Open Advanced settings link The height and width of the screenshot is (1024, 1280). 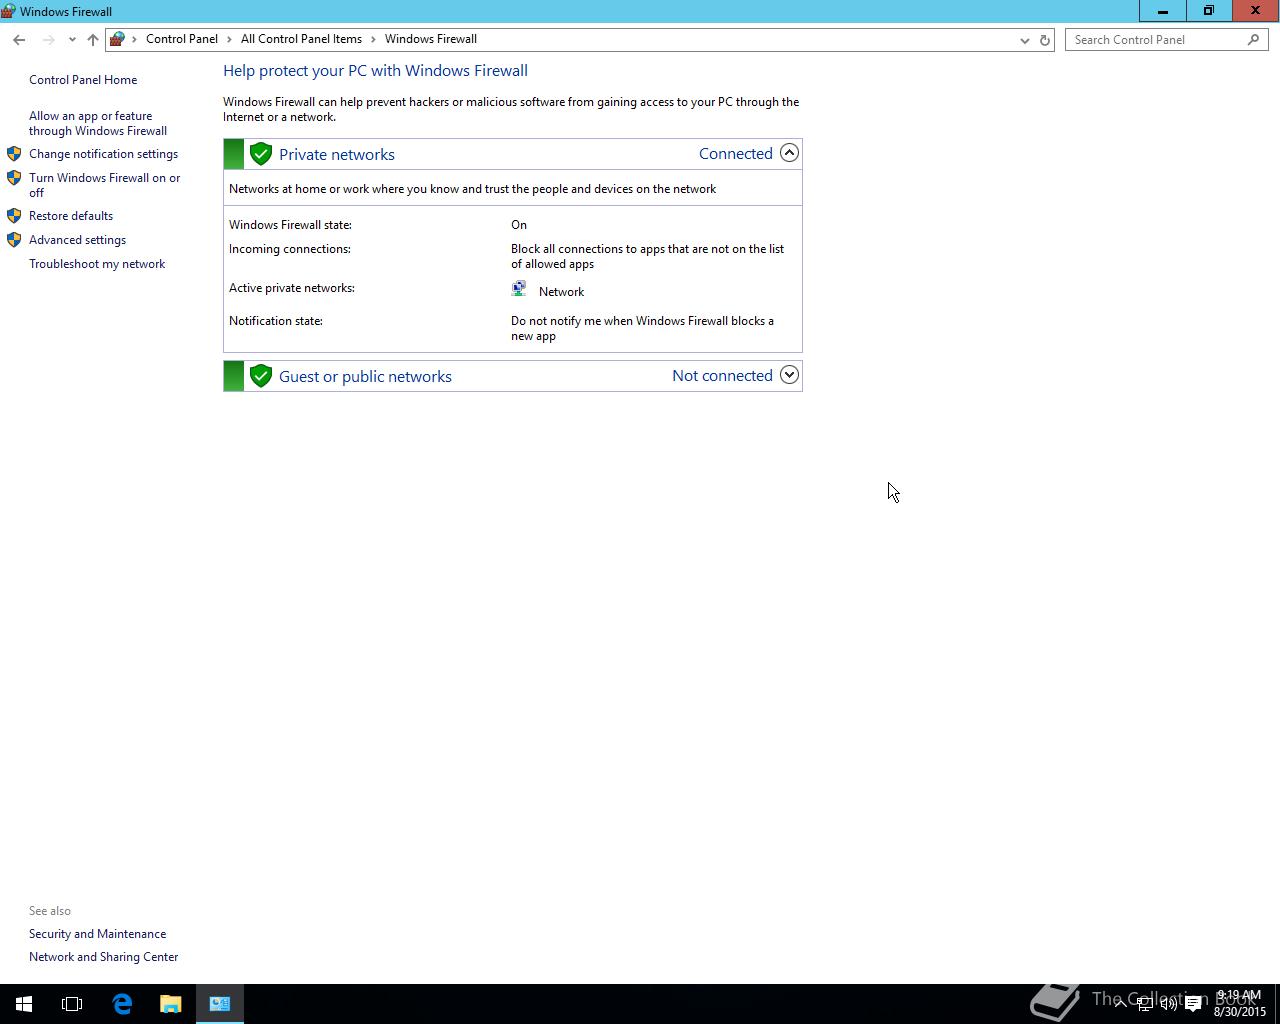(x=77, y=240)
